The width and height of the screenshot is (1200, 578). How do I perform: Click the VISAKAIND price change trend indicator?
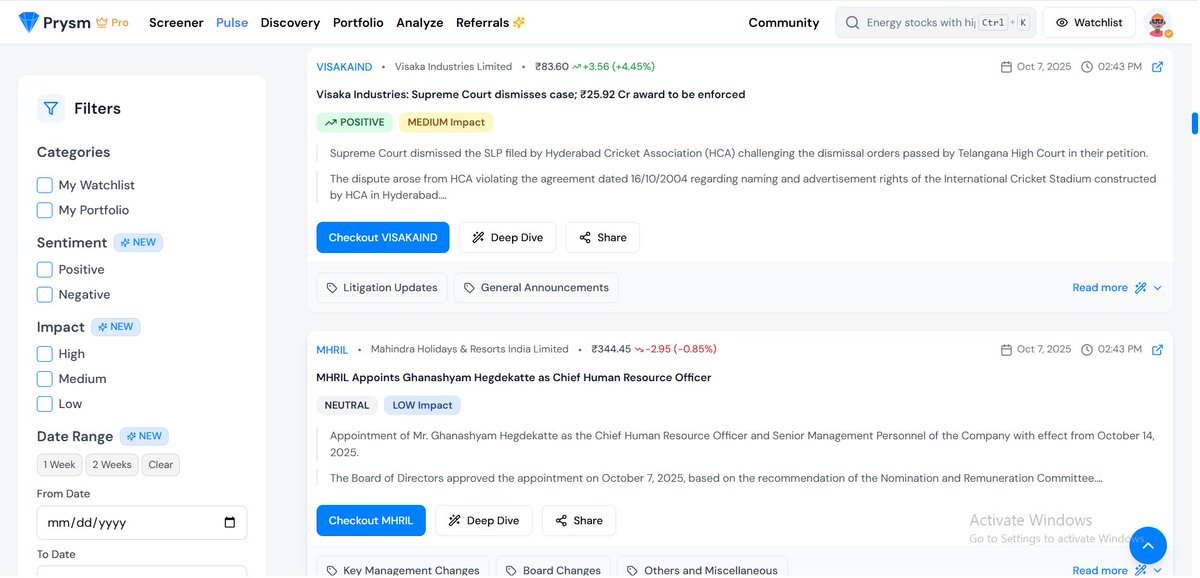pos(614,67)
